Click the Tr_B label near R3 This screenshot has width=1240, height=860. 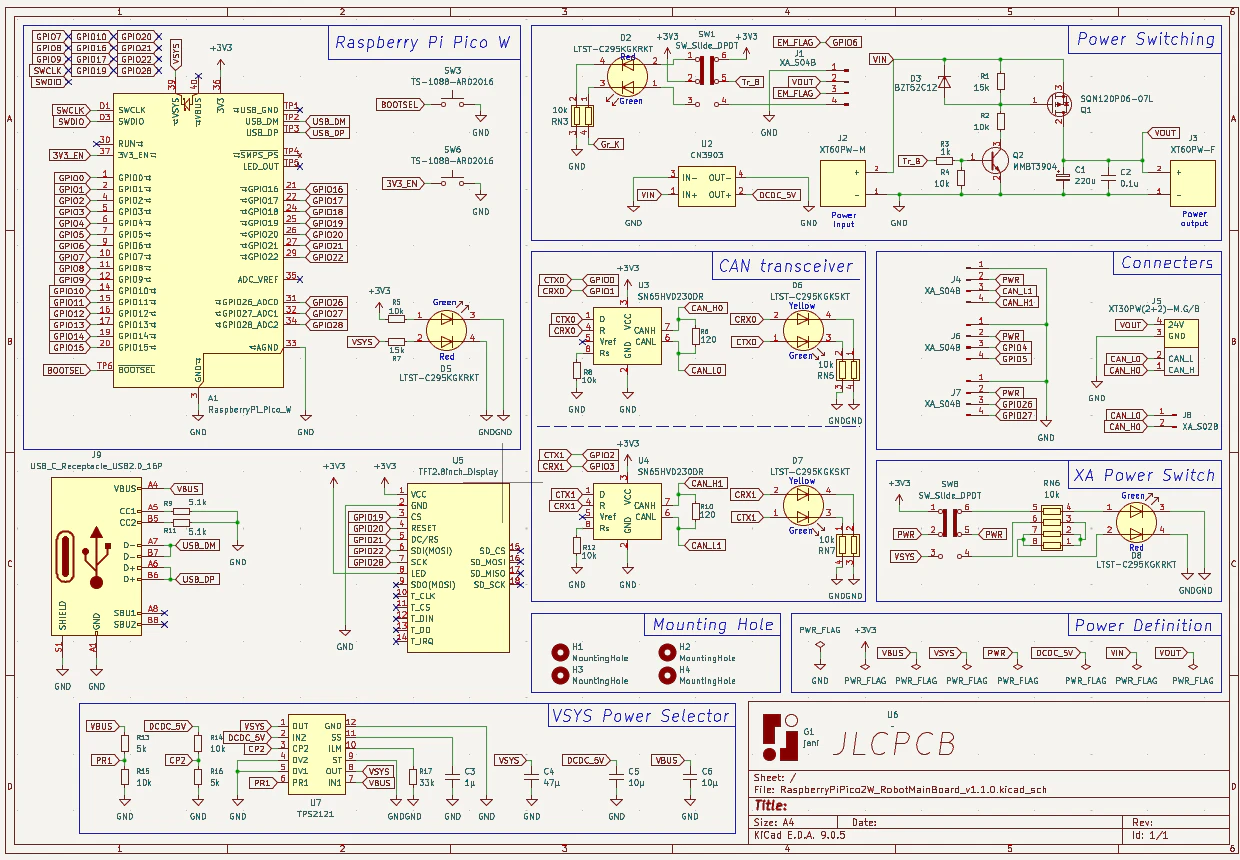click(x=911, y=160)
